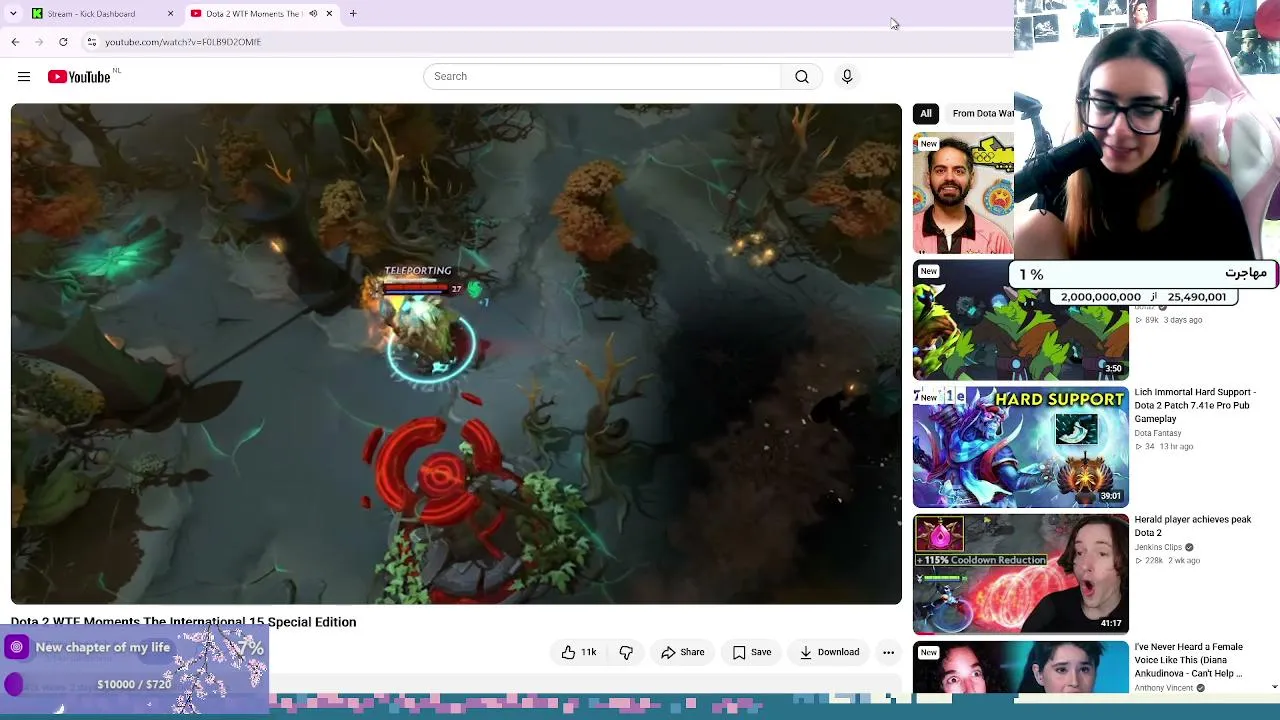Click the down arrow of the scrollbar

tap(1274, 687)
